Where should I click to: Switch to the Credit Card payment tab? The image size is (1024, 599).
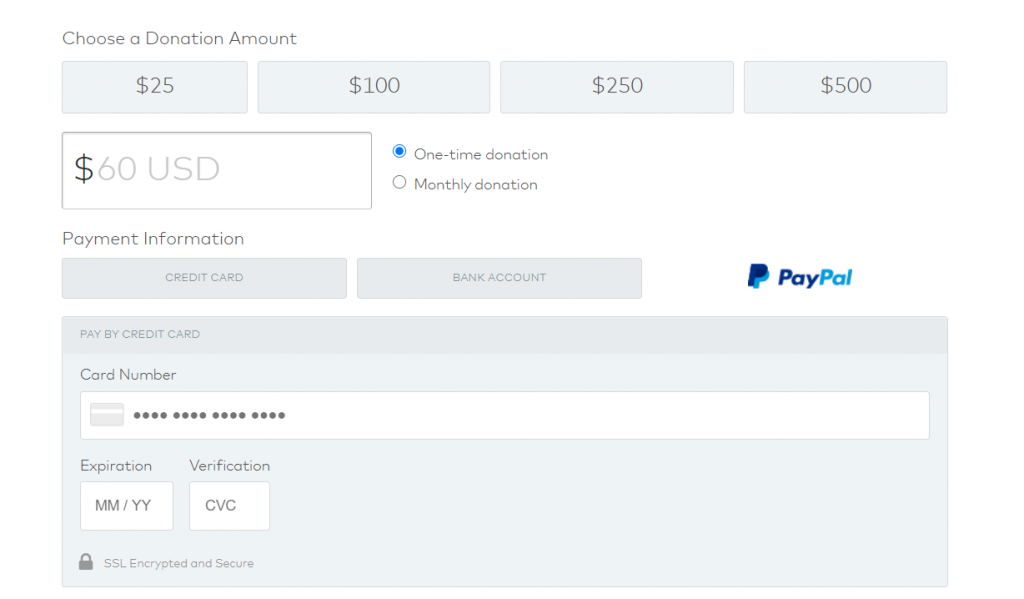click(204, 277)
